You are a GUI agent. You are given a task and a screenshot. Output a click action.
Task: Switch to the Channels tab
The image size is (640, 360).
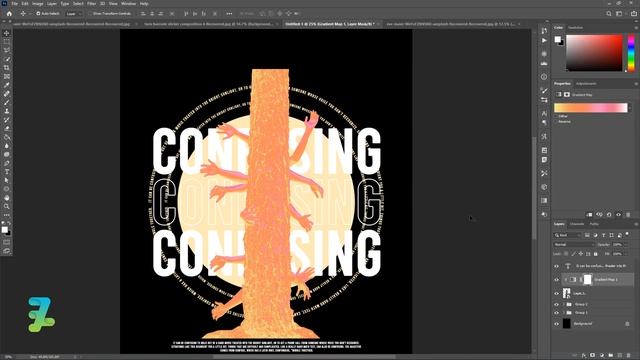click(577, 224)
